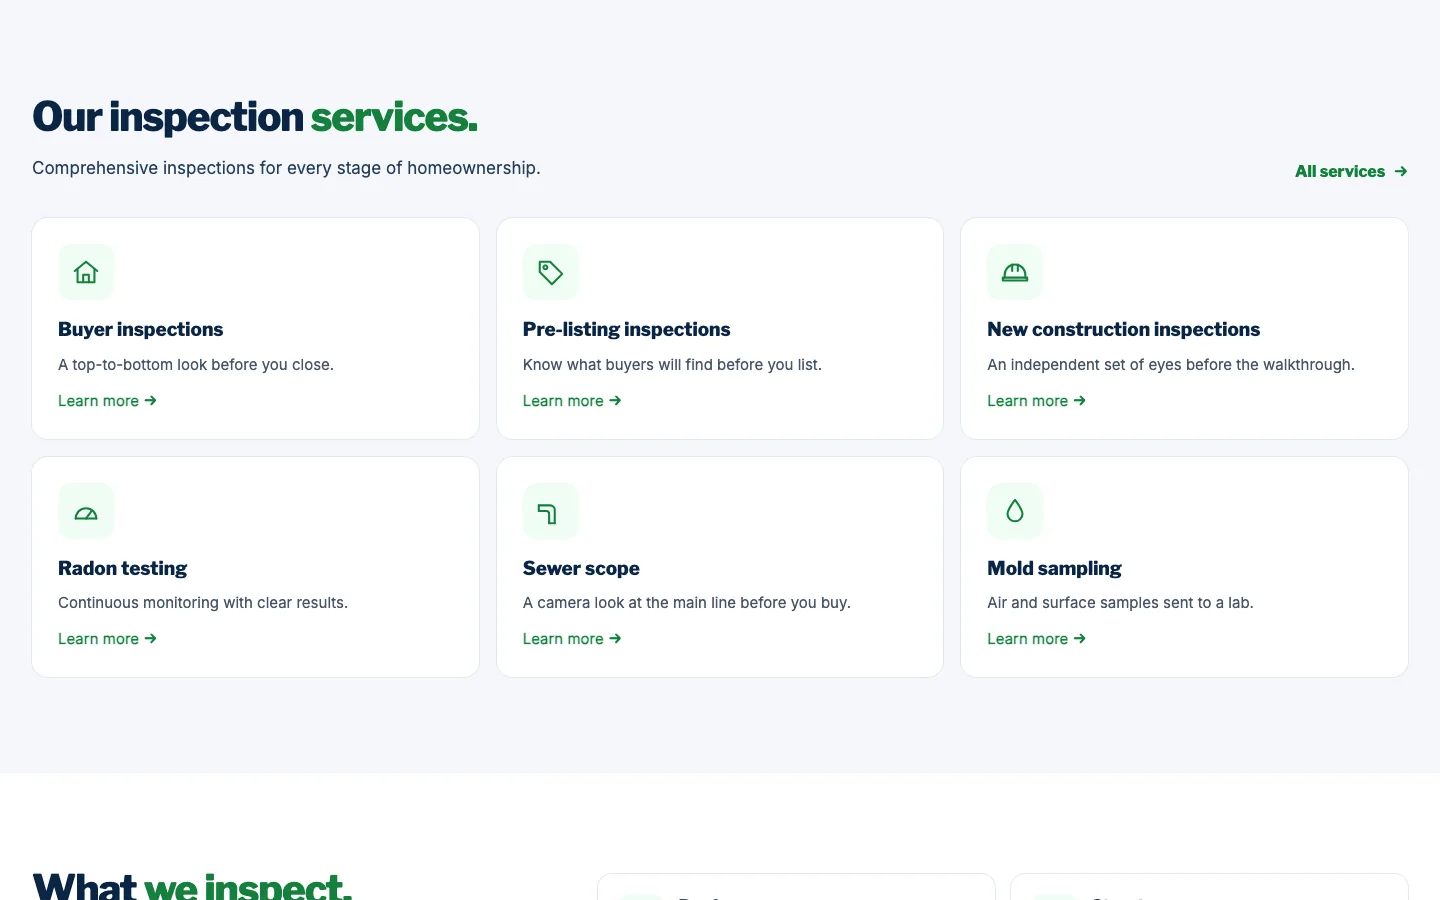The width and height of the screenshot is (1440, 900).
Task: Click the house icon for Buyer inspections
Action: (86, 272)
